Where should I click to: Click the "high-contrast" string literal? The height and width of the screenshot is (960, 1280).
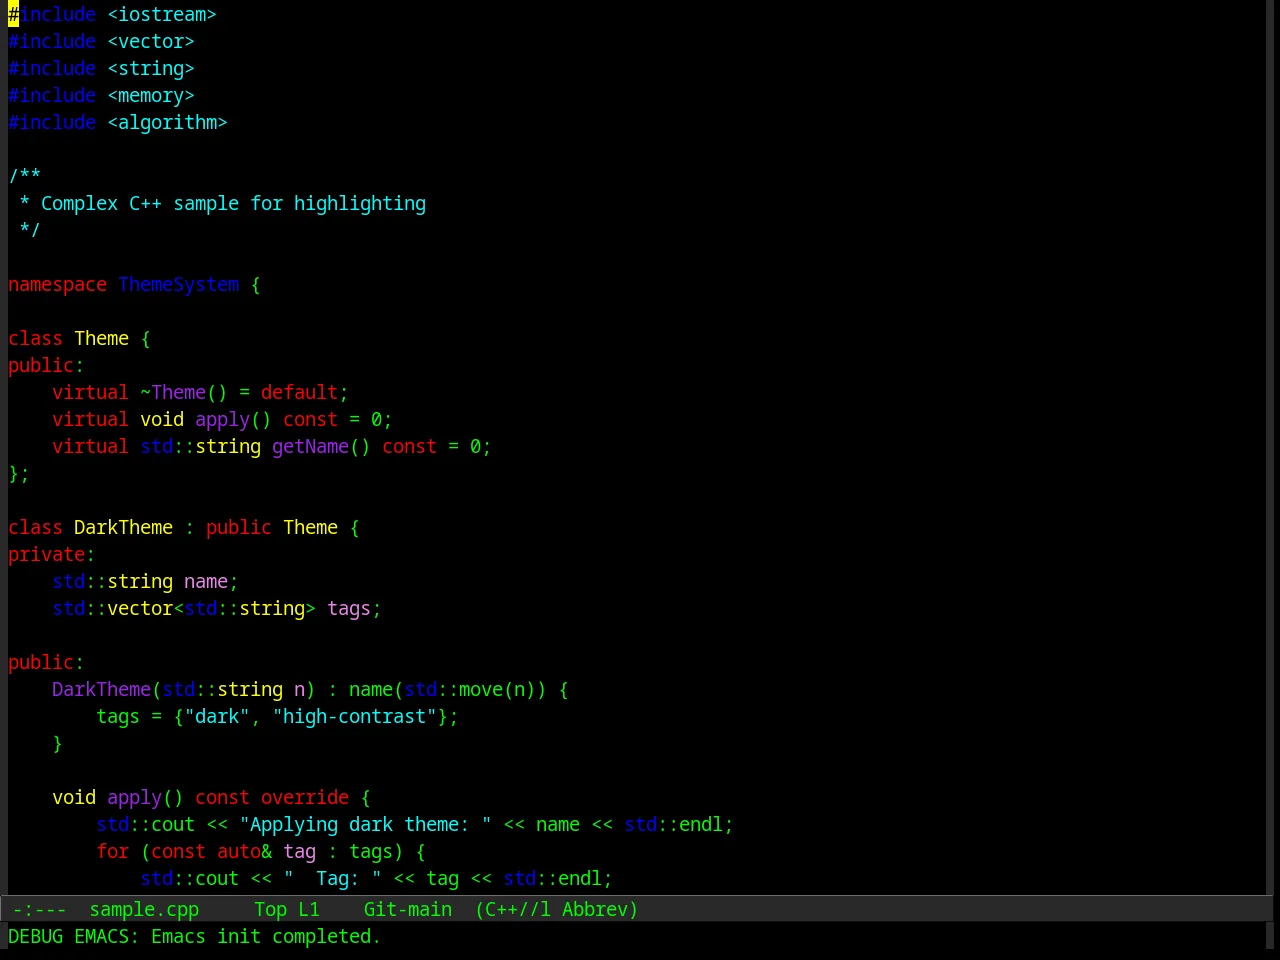pos(354,716)
